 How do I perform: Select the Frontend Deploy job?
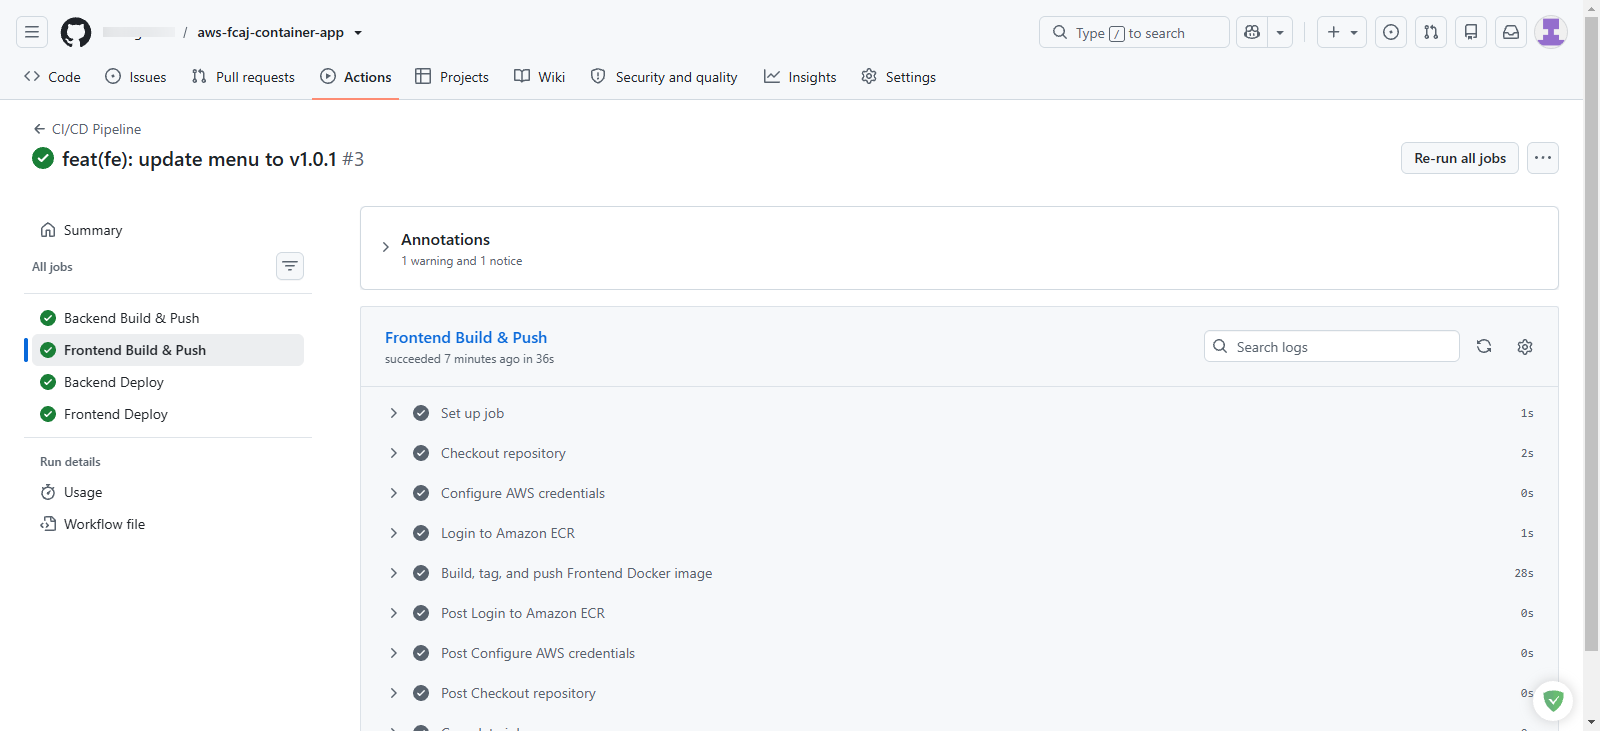pyautogui.click(x=168, y=414)
